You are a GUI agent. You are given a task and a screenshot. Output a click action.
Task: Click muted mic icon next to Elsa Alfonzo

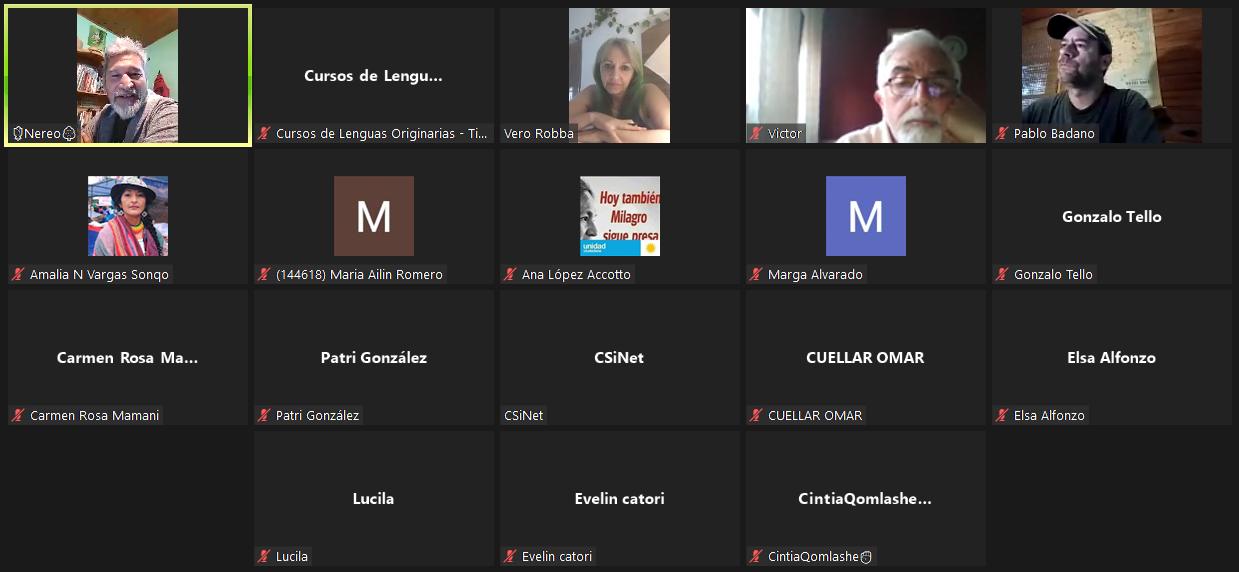point(1002,416)
